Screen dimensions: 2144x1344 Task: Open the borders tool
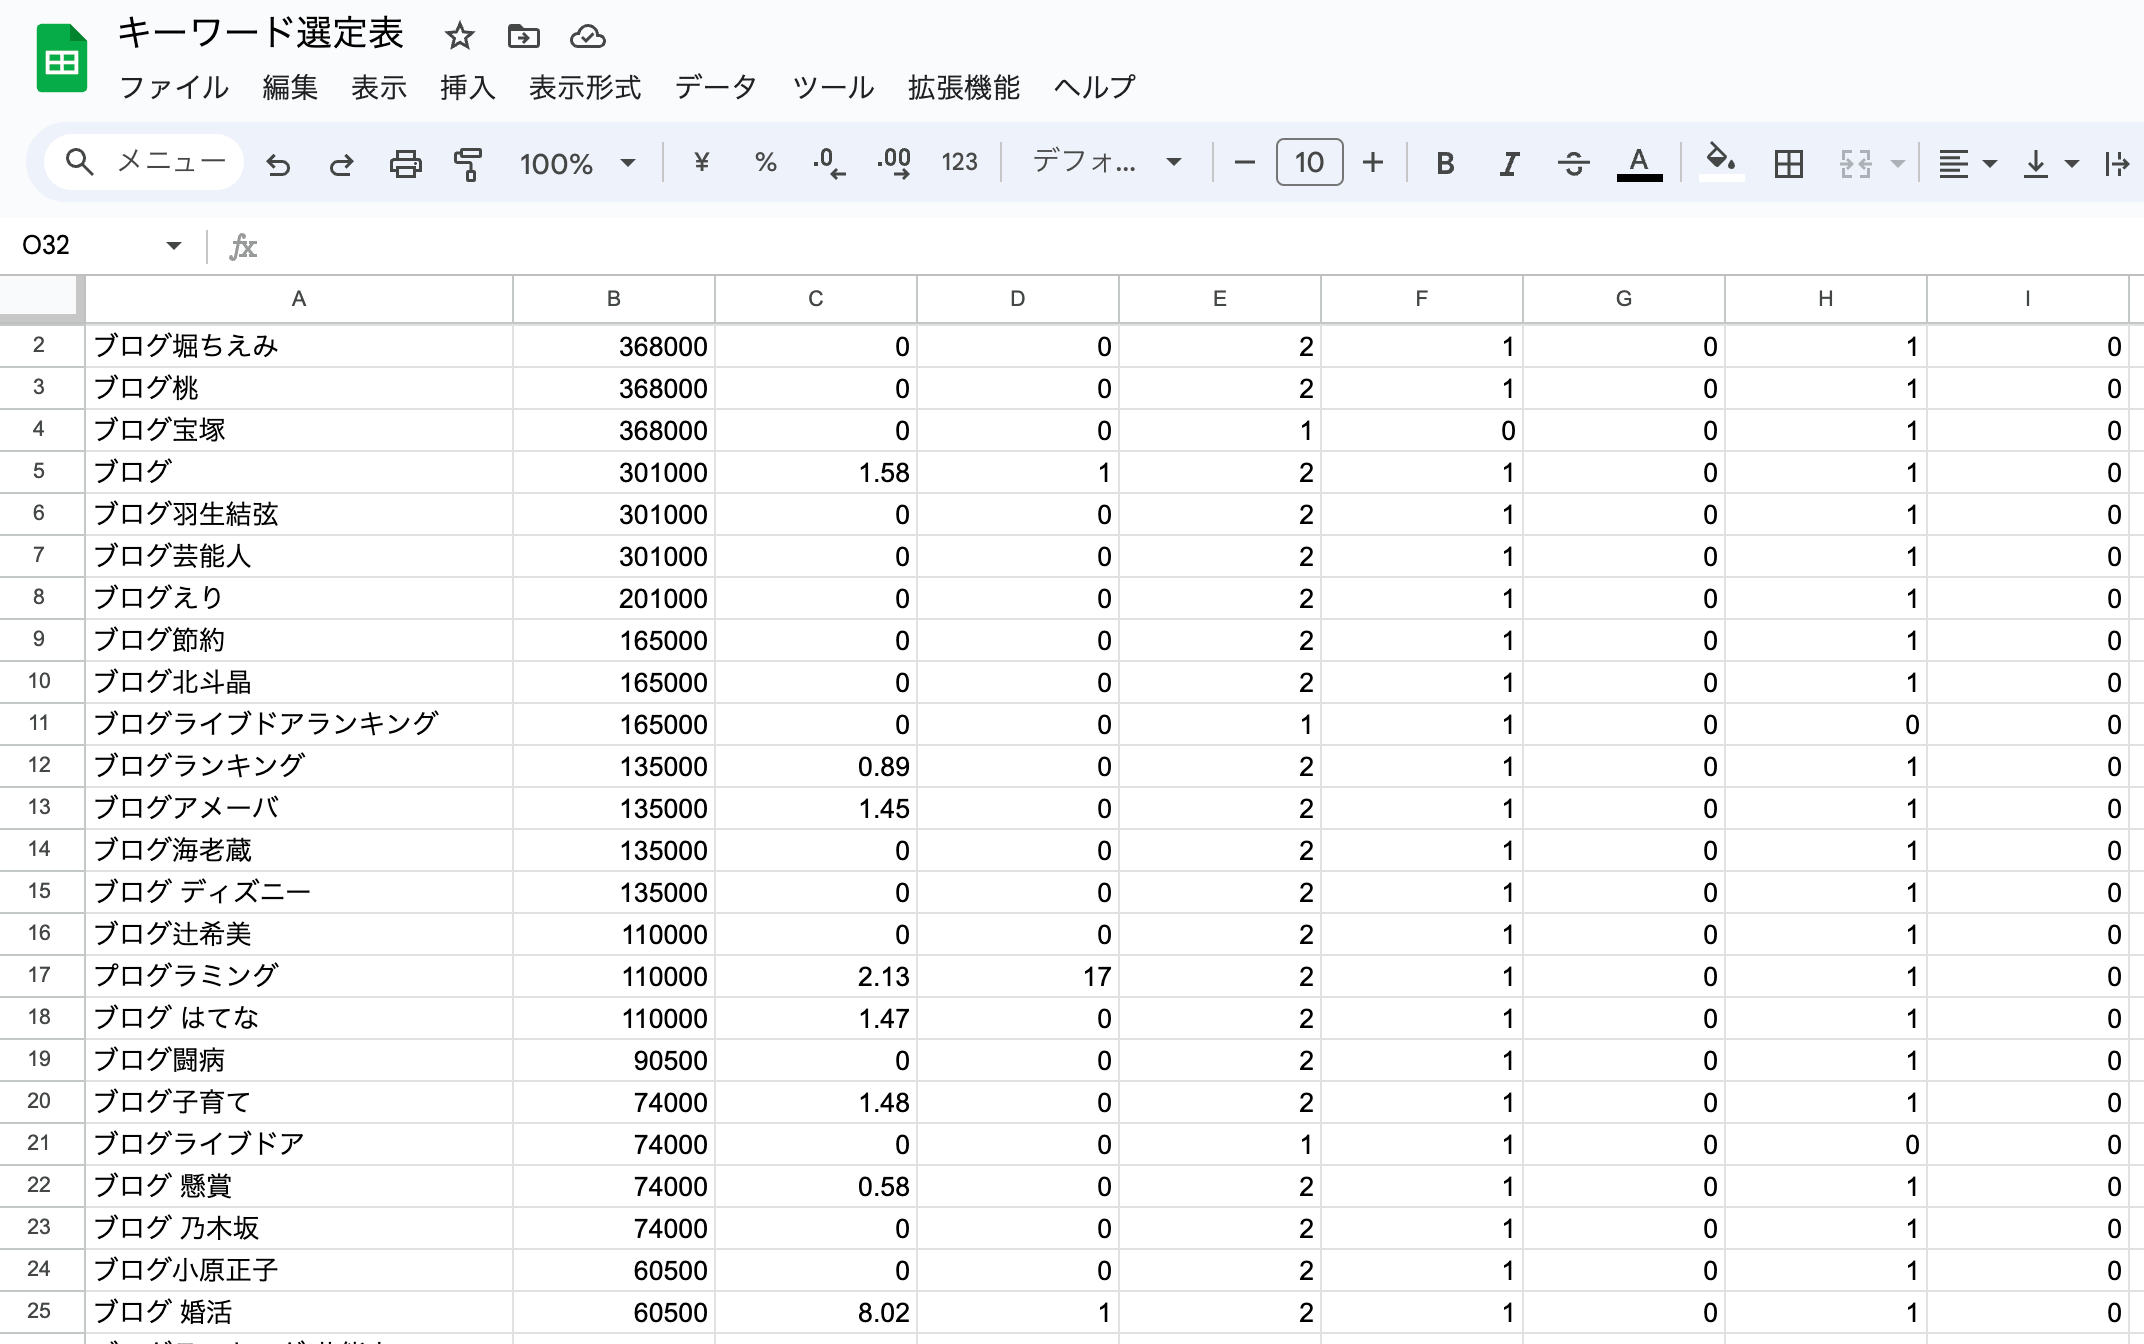(x=1788, y=163)
